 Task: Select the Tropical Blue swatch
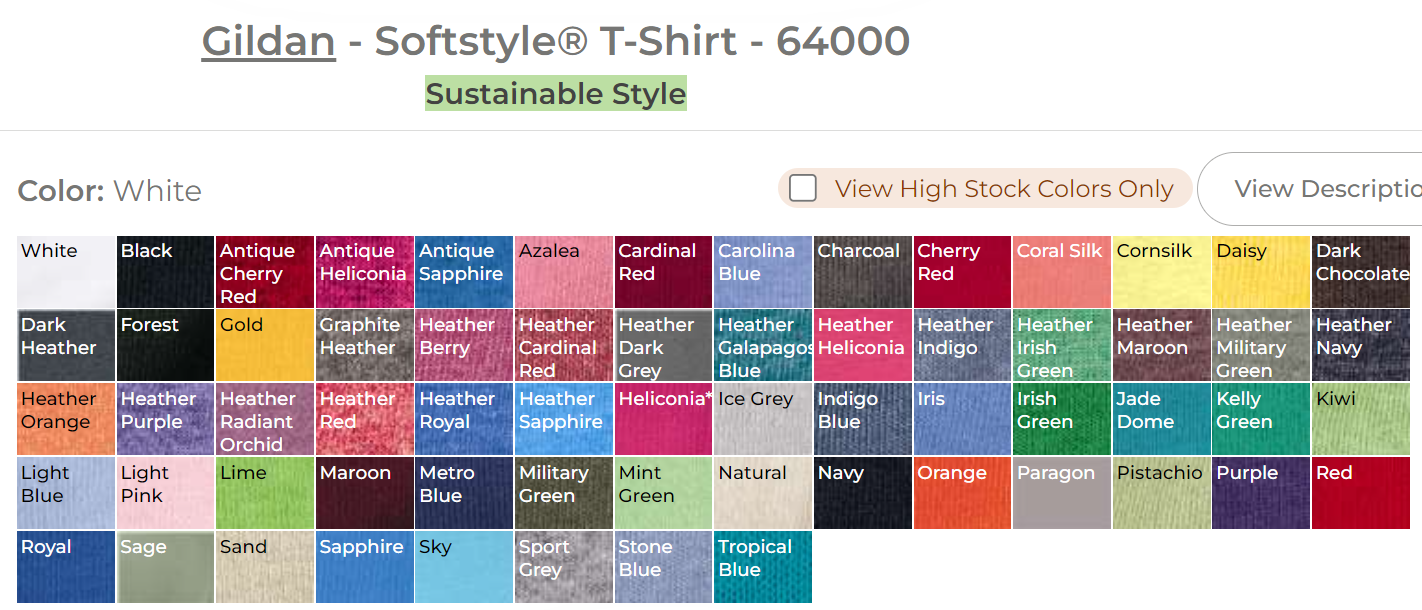pyautogui.click(x=763, y=568)
